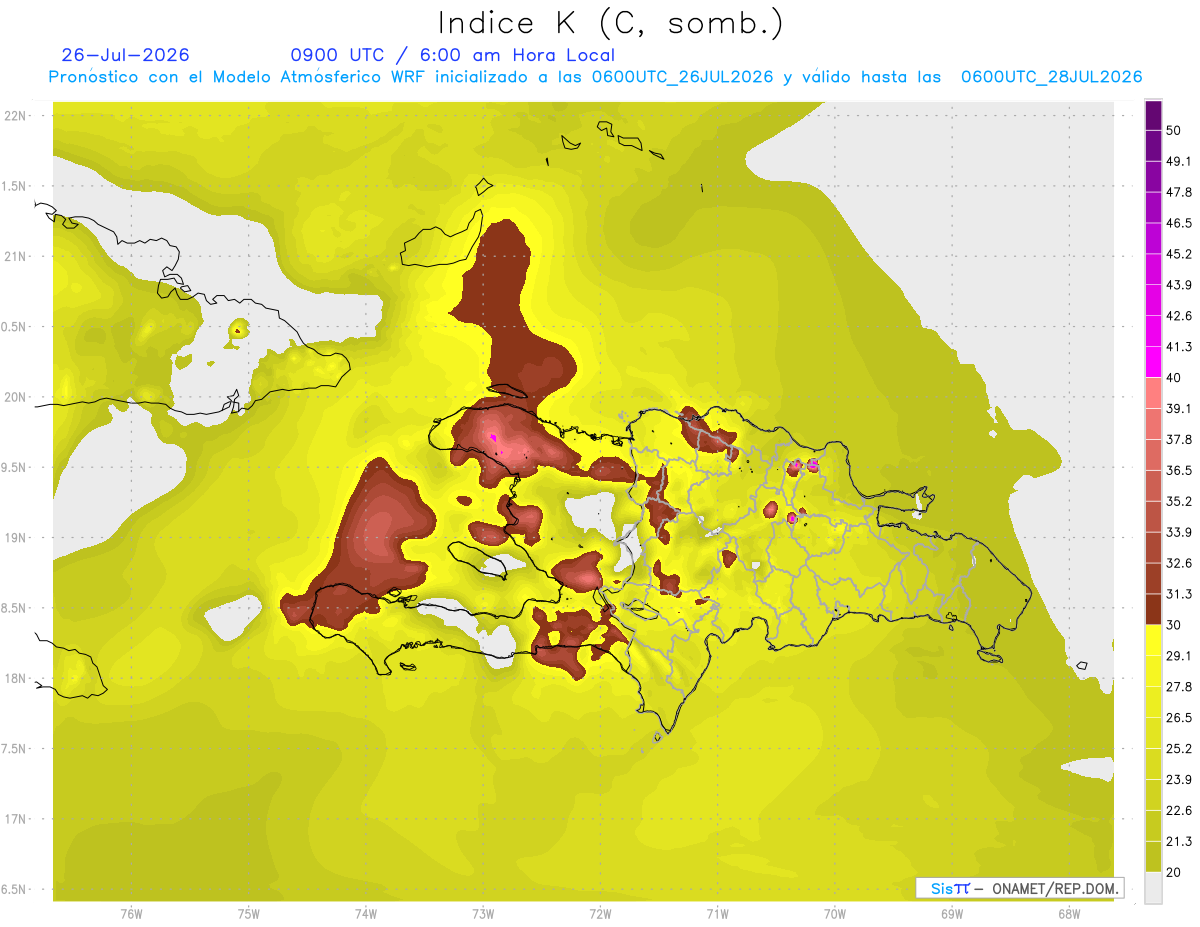This screenshot has height=927, width=1200.
Task: Click the "42.6" color scale value
Action: point(1180,316)
